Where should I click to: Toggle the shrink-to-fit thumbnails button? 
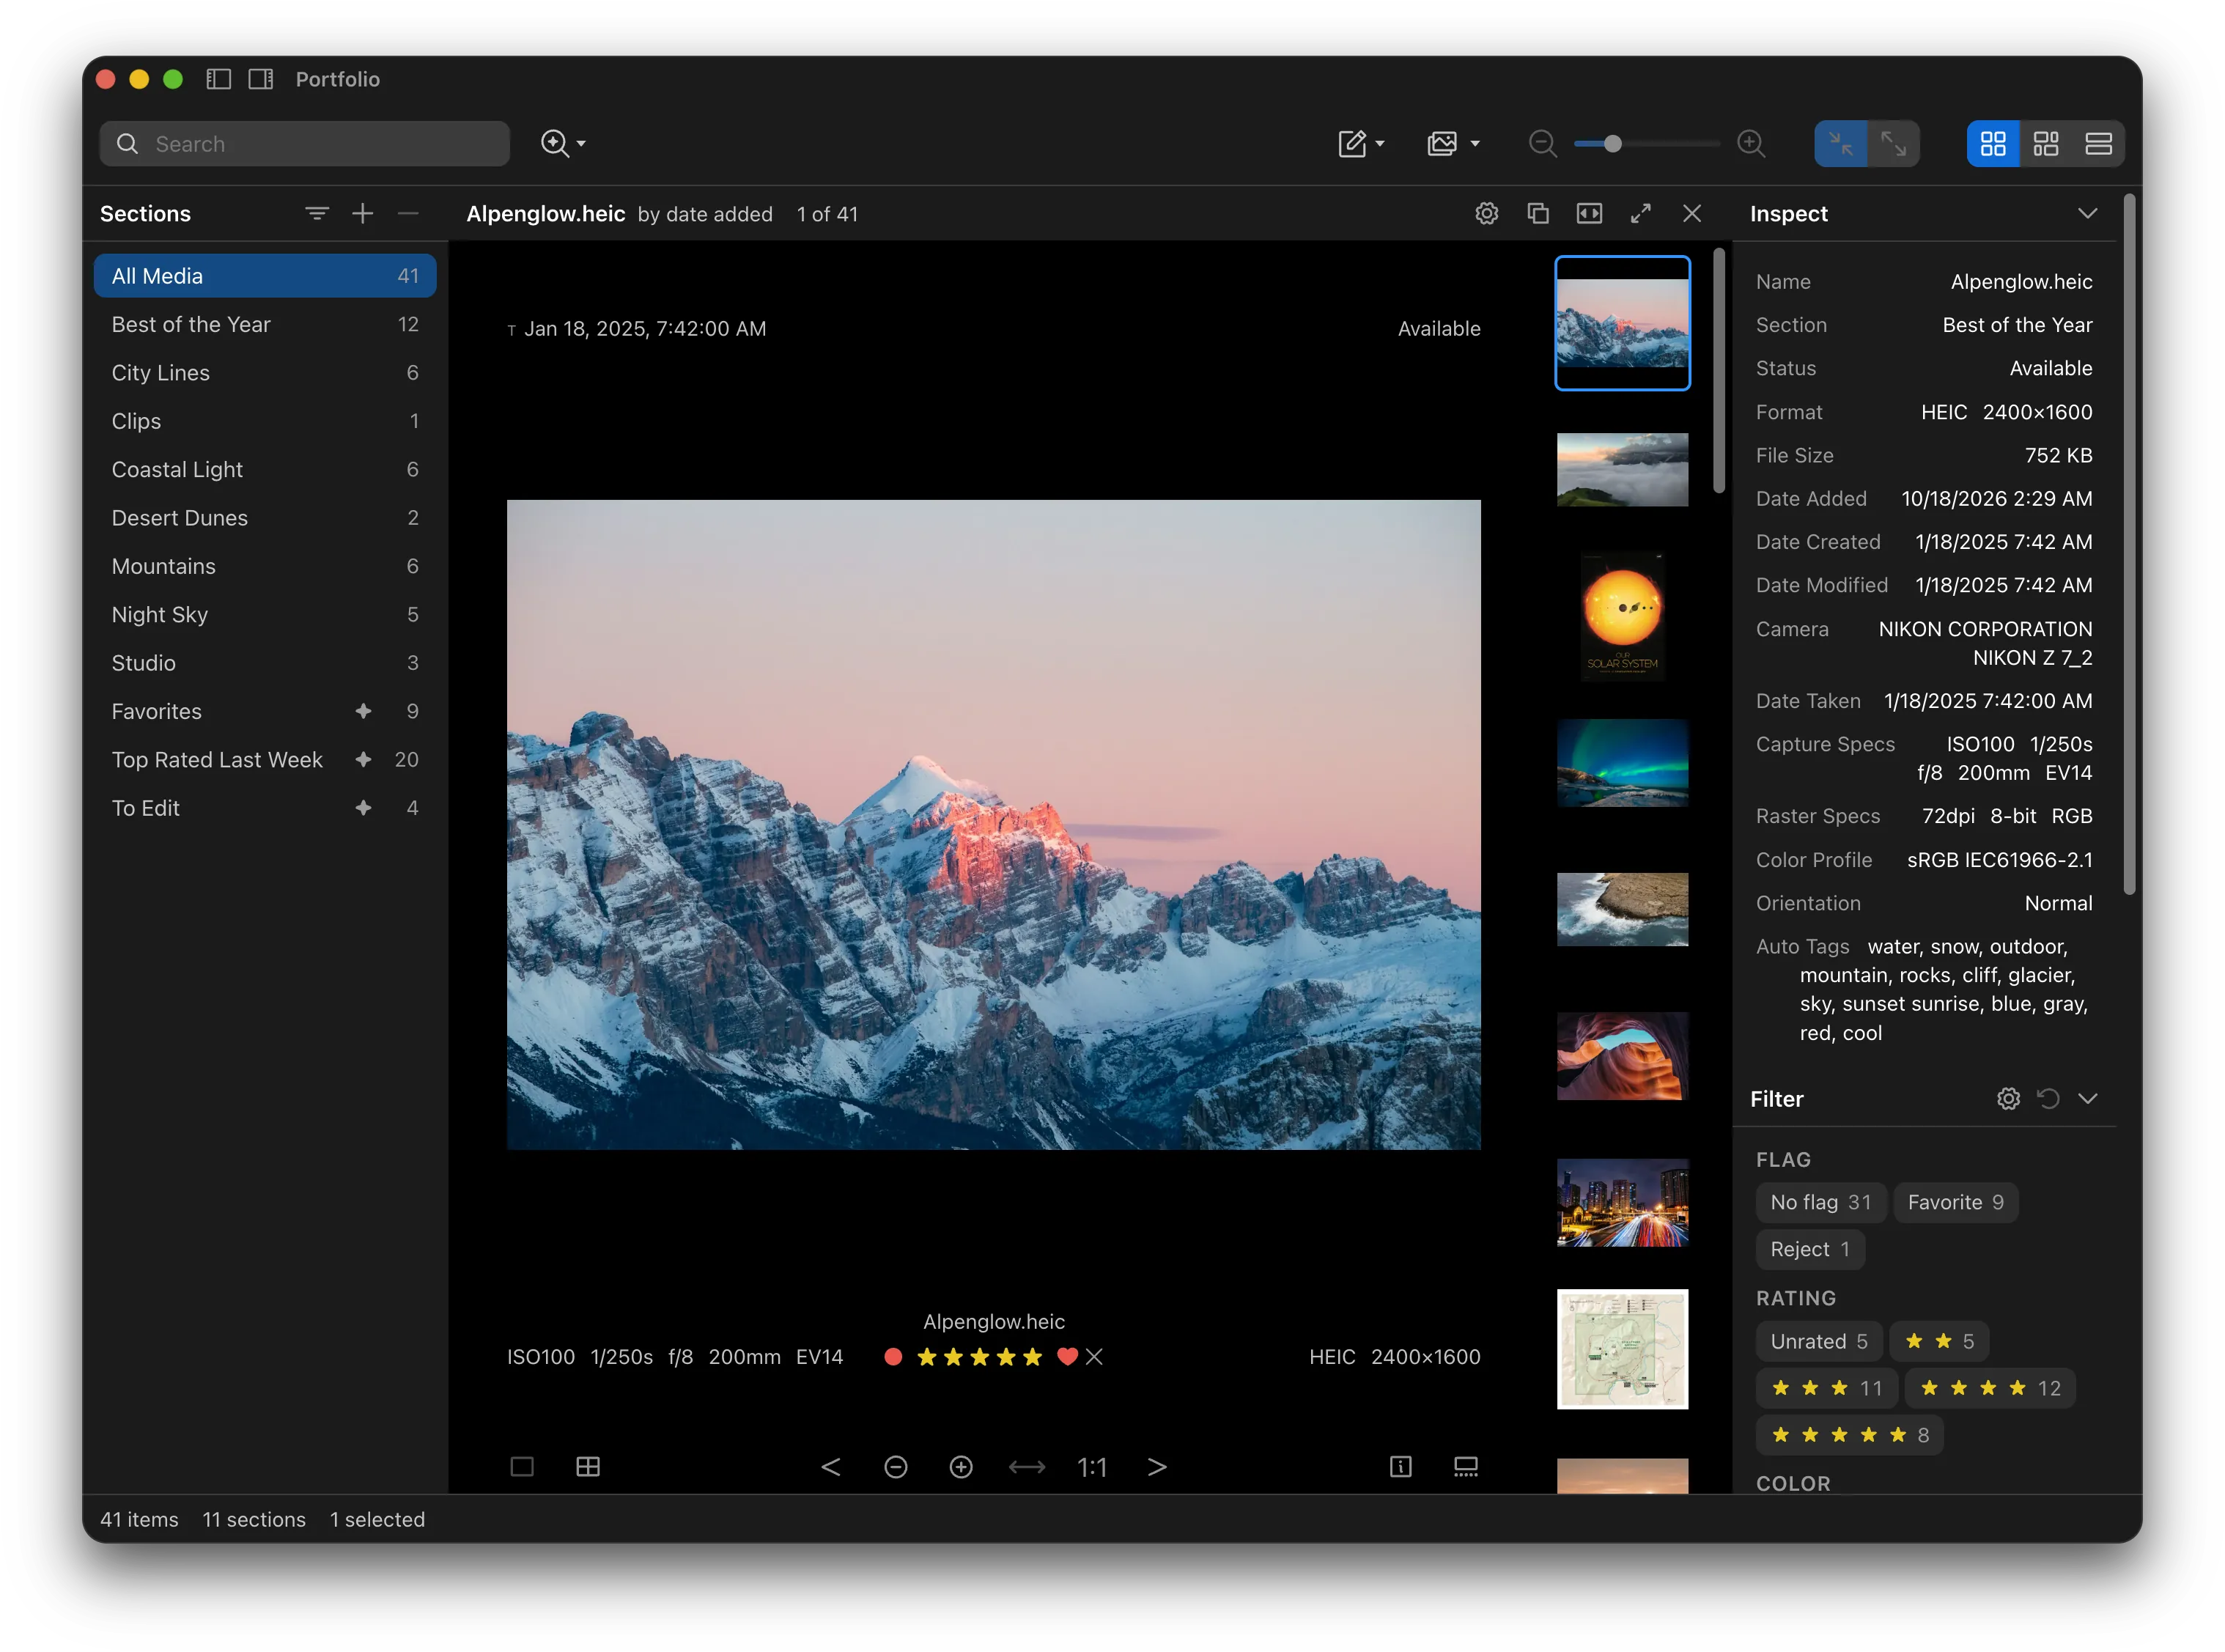coord(1840,144)
